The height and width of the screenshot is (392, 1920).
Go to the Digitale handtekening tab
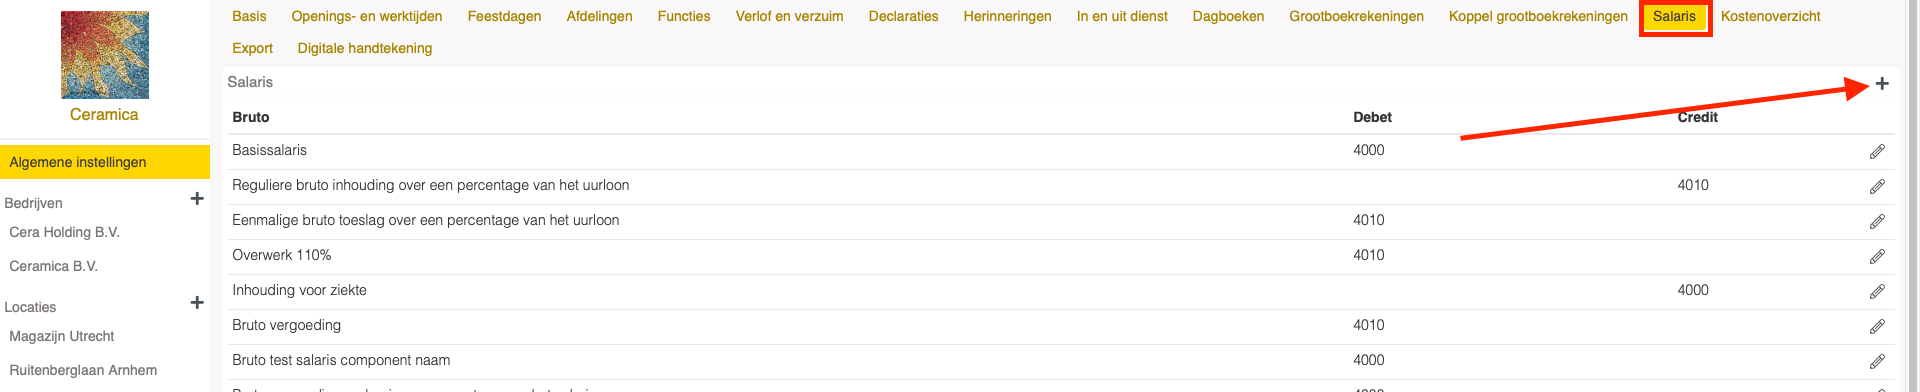365,48
